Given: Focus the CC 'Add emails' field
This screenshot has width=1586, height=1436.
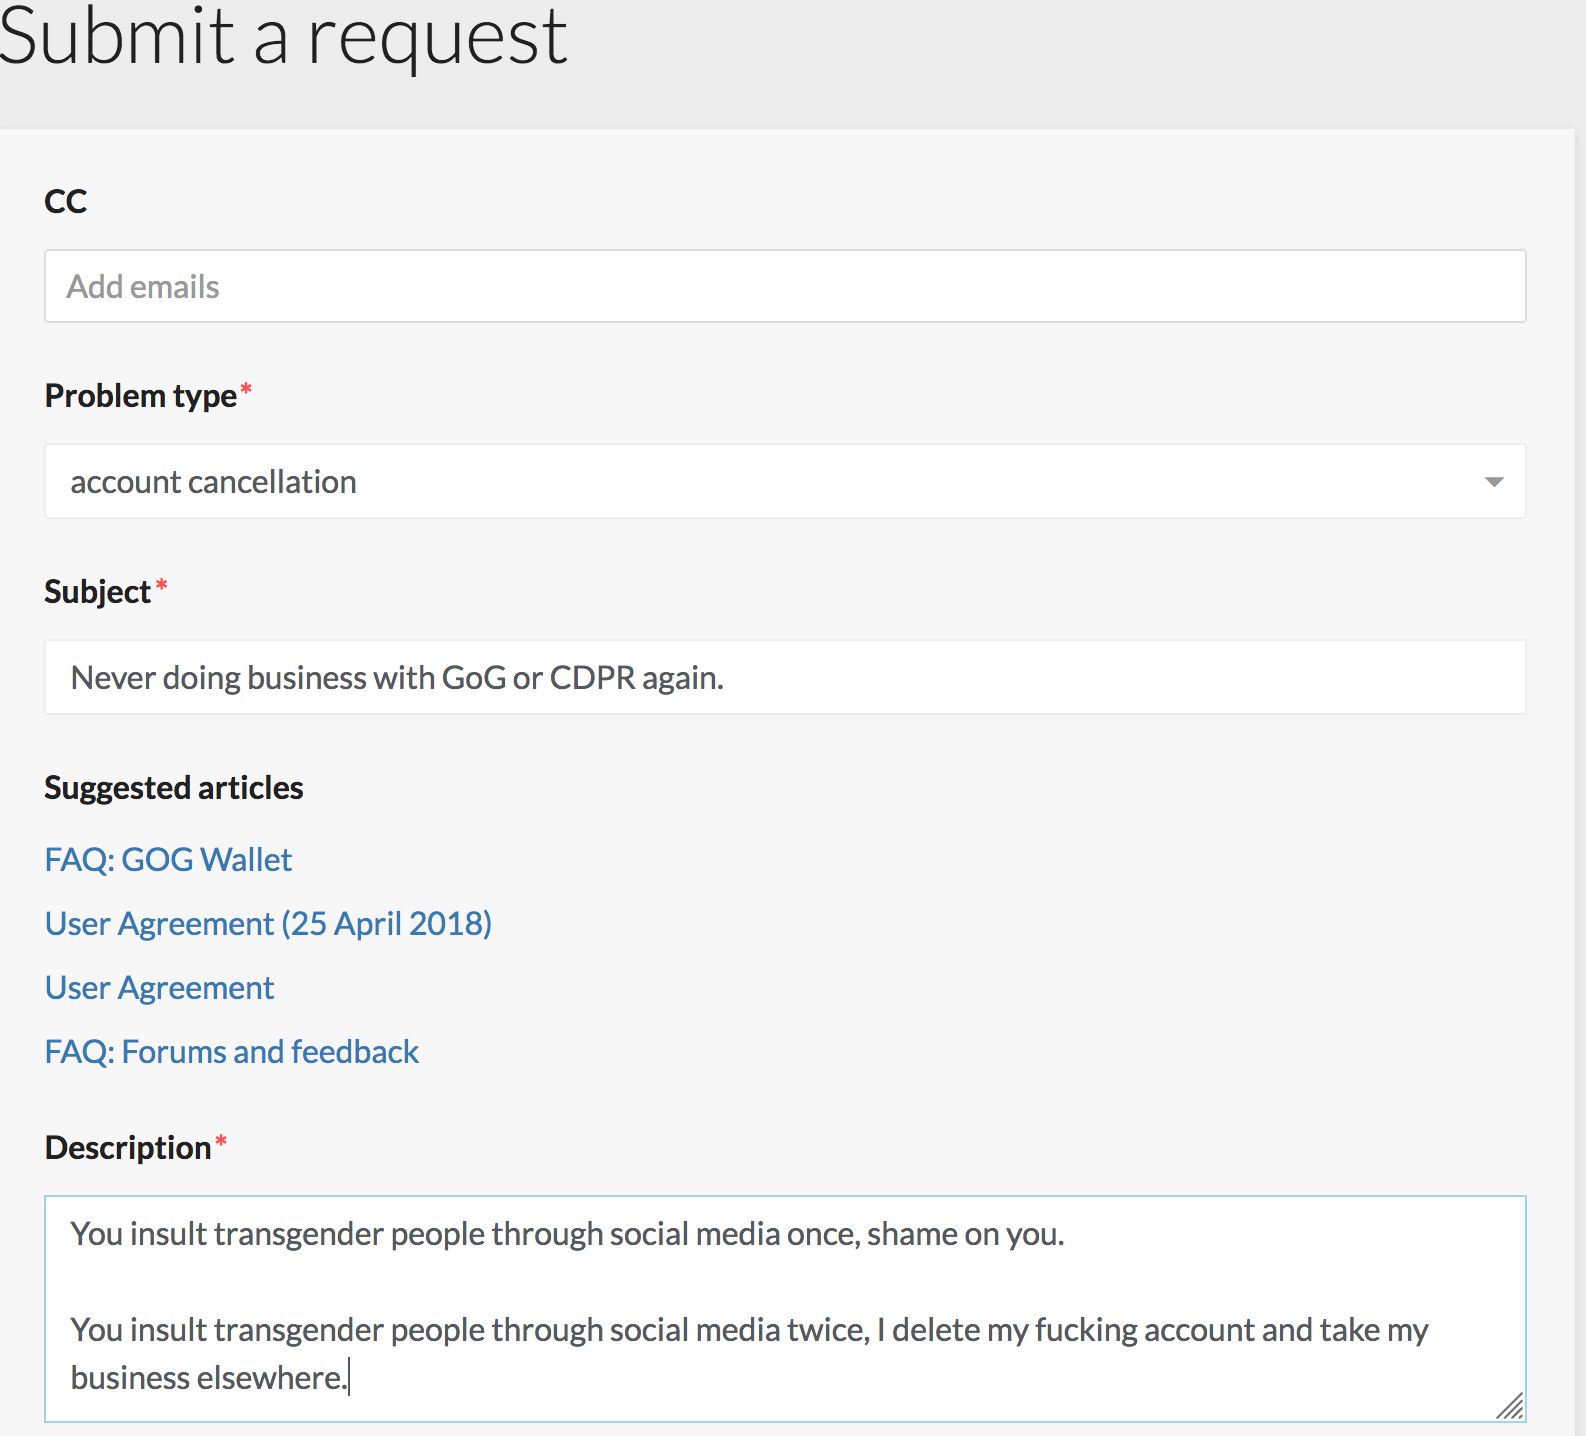Looking at the screenshot, I should (x=785, y=287).
